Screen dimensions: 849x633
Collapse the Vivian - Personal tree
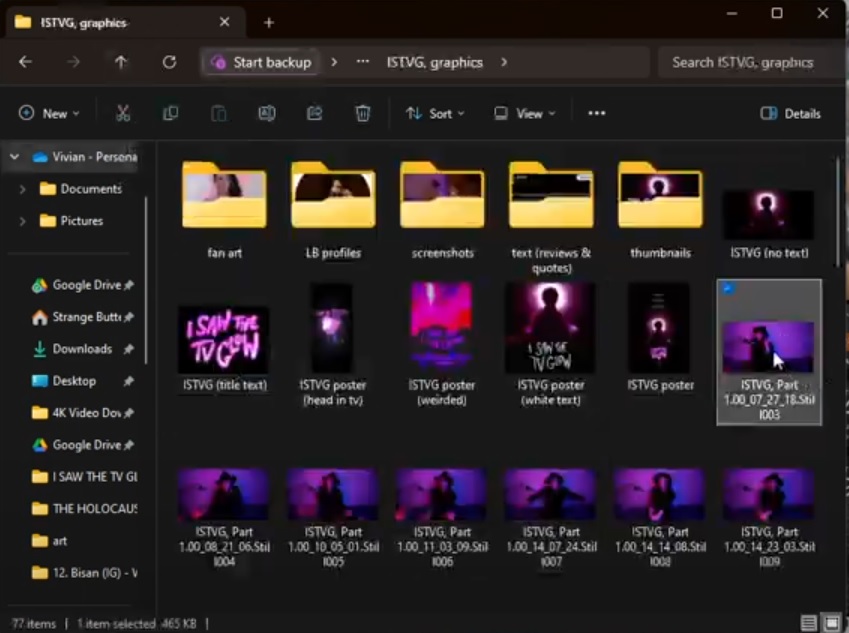(15, 156)
